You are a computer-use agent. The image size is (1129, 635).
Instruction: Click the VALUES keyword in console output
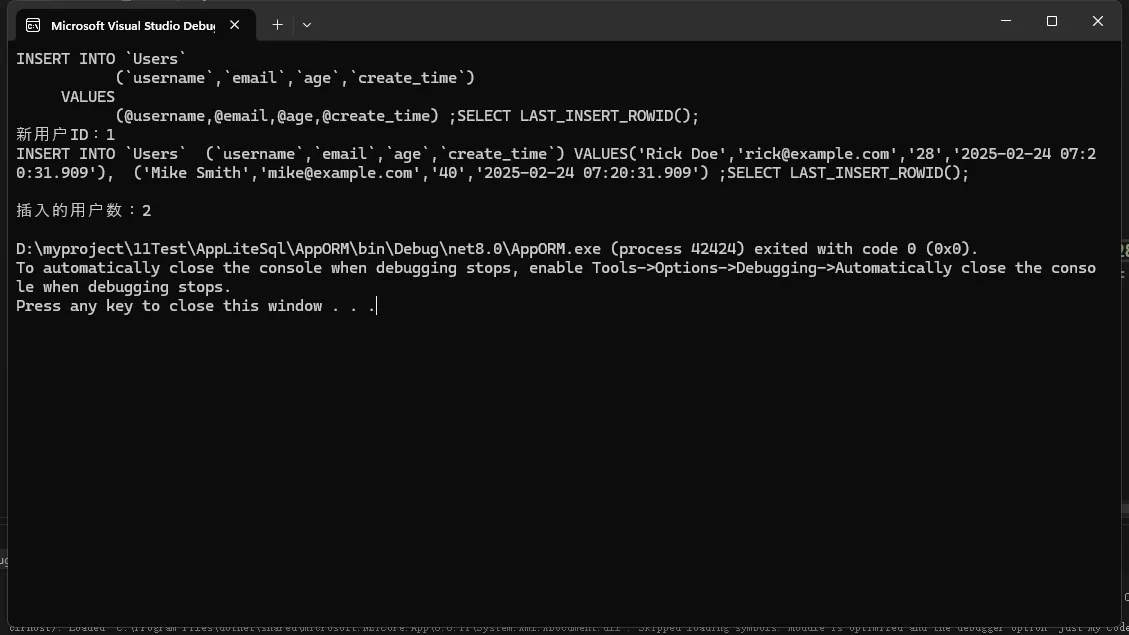tap(88, 97)
